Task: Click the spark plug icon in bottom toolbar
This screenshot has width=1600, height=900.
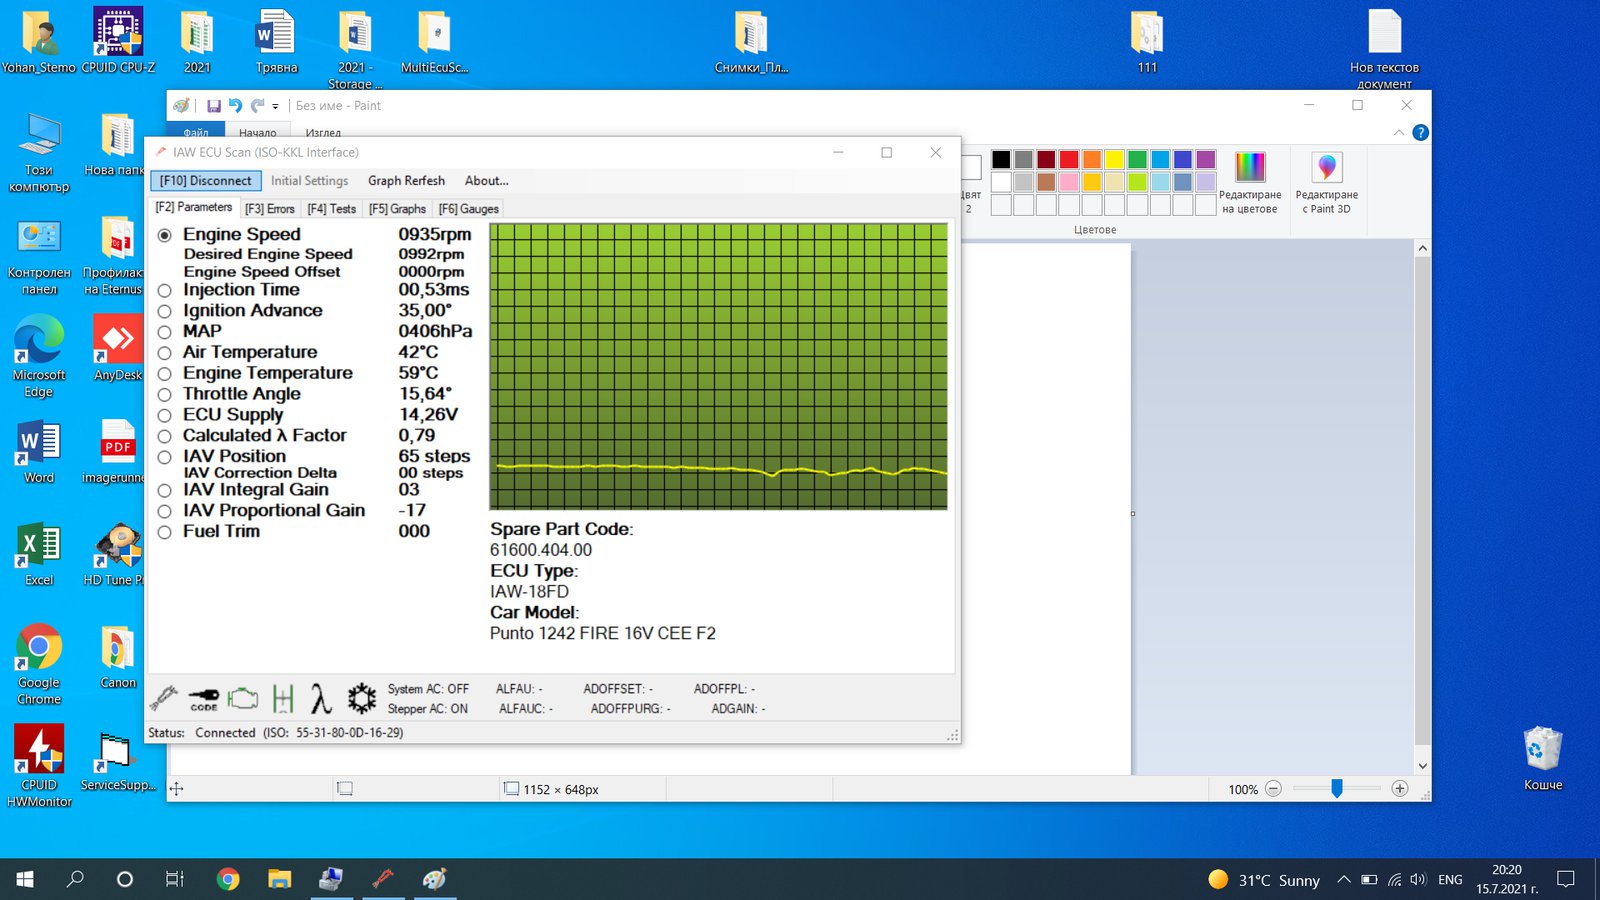Action: coord(164,697)
